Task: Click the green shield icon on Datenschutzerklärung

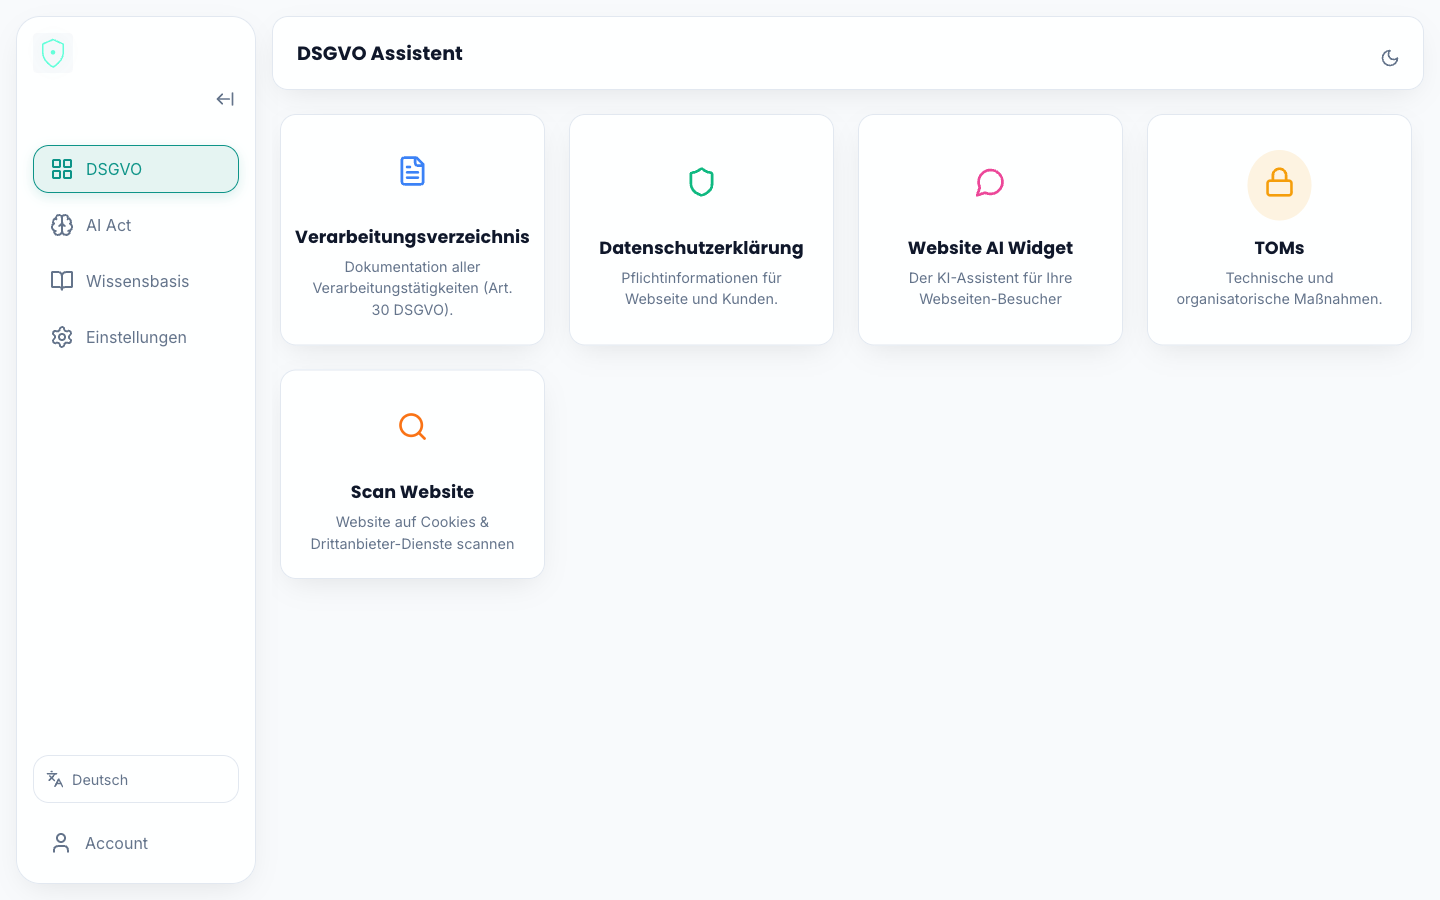Action: 701,182
